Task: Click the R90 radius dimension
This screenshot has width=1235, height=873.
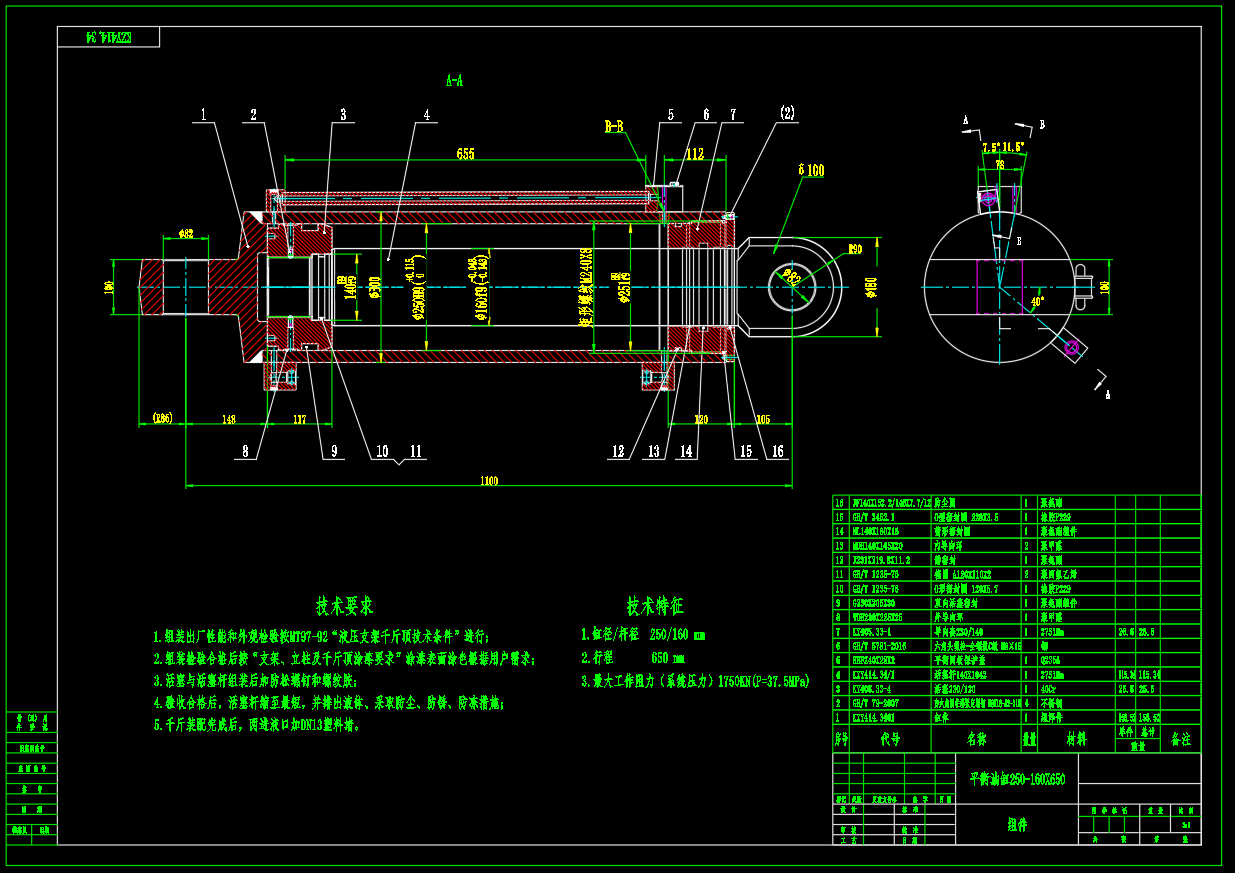Action: point(854,250)
